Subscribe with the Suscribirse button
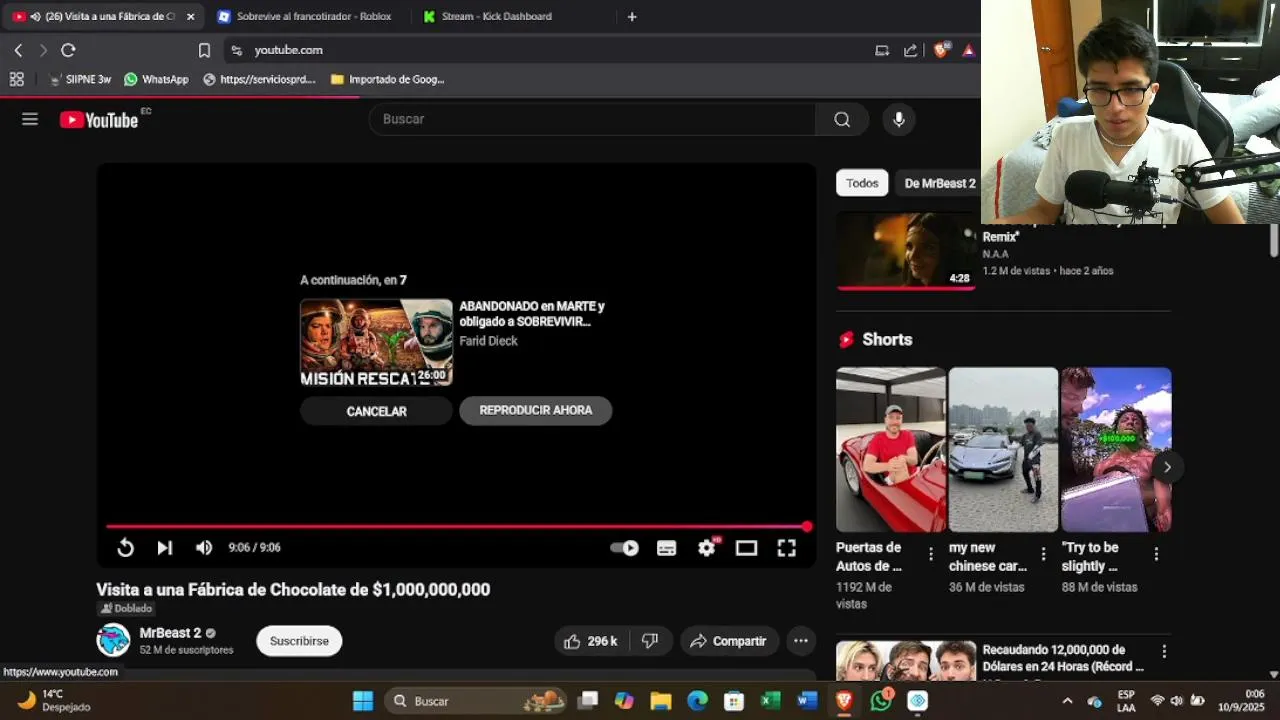This screenshot has width=1280, height=720. [x=299, y=641]
